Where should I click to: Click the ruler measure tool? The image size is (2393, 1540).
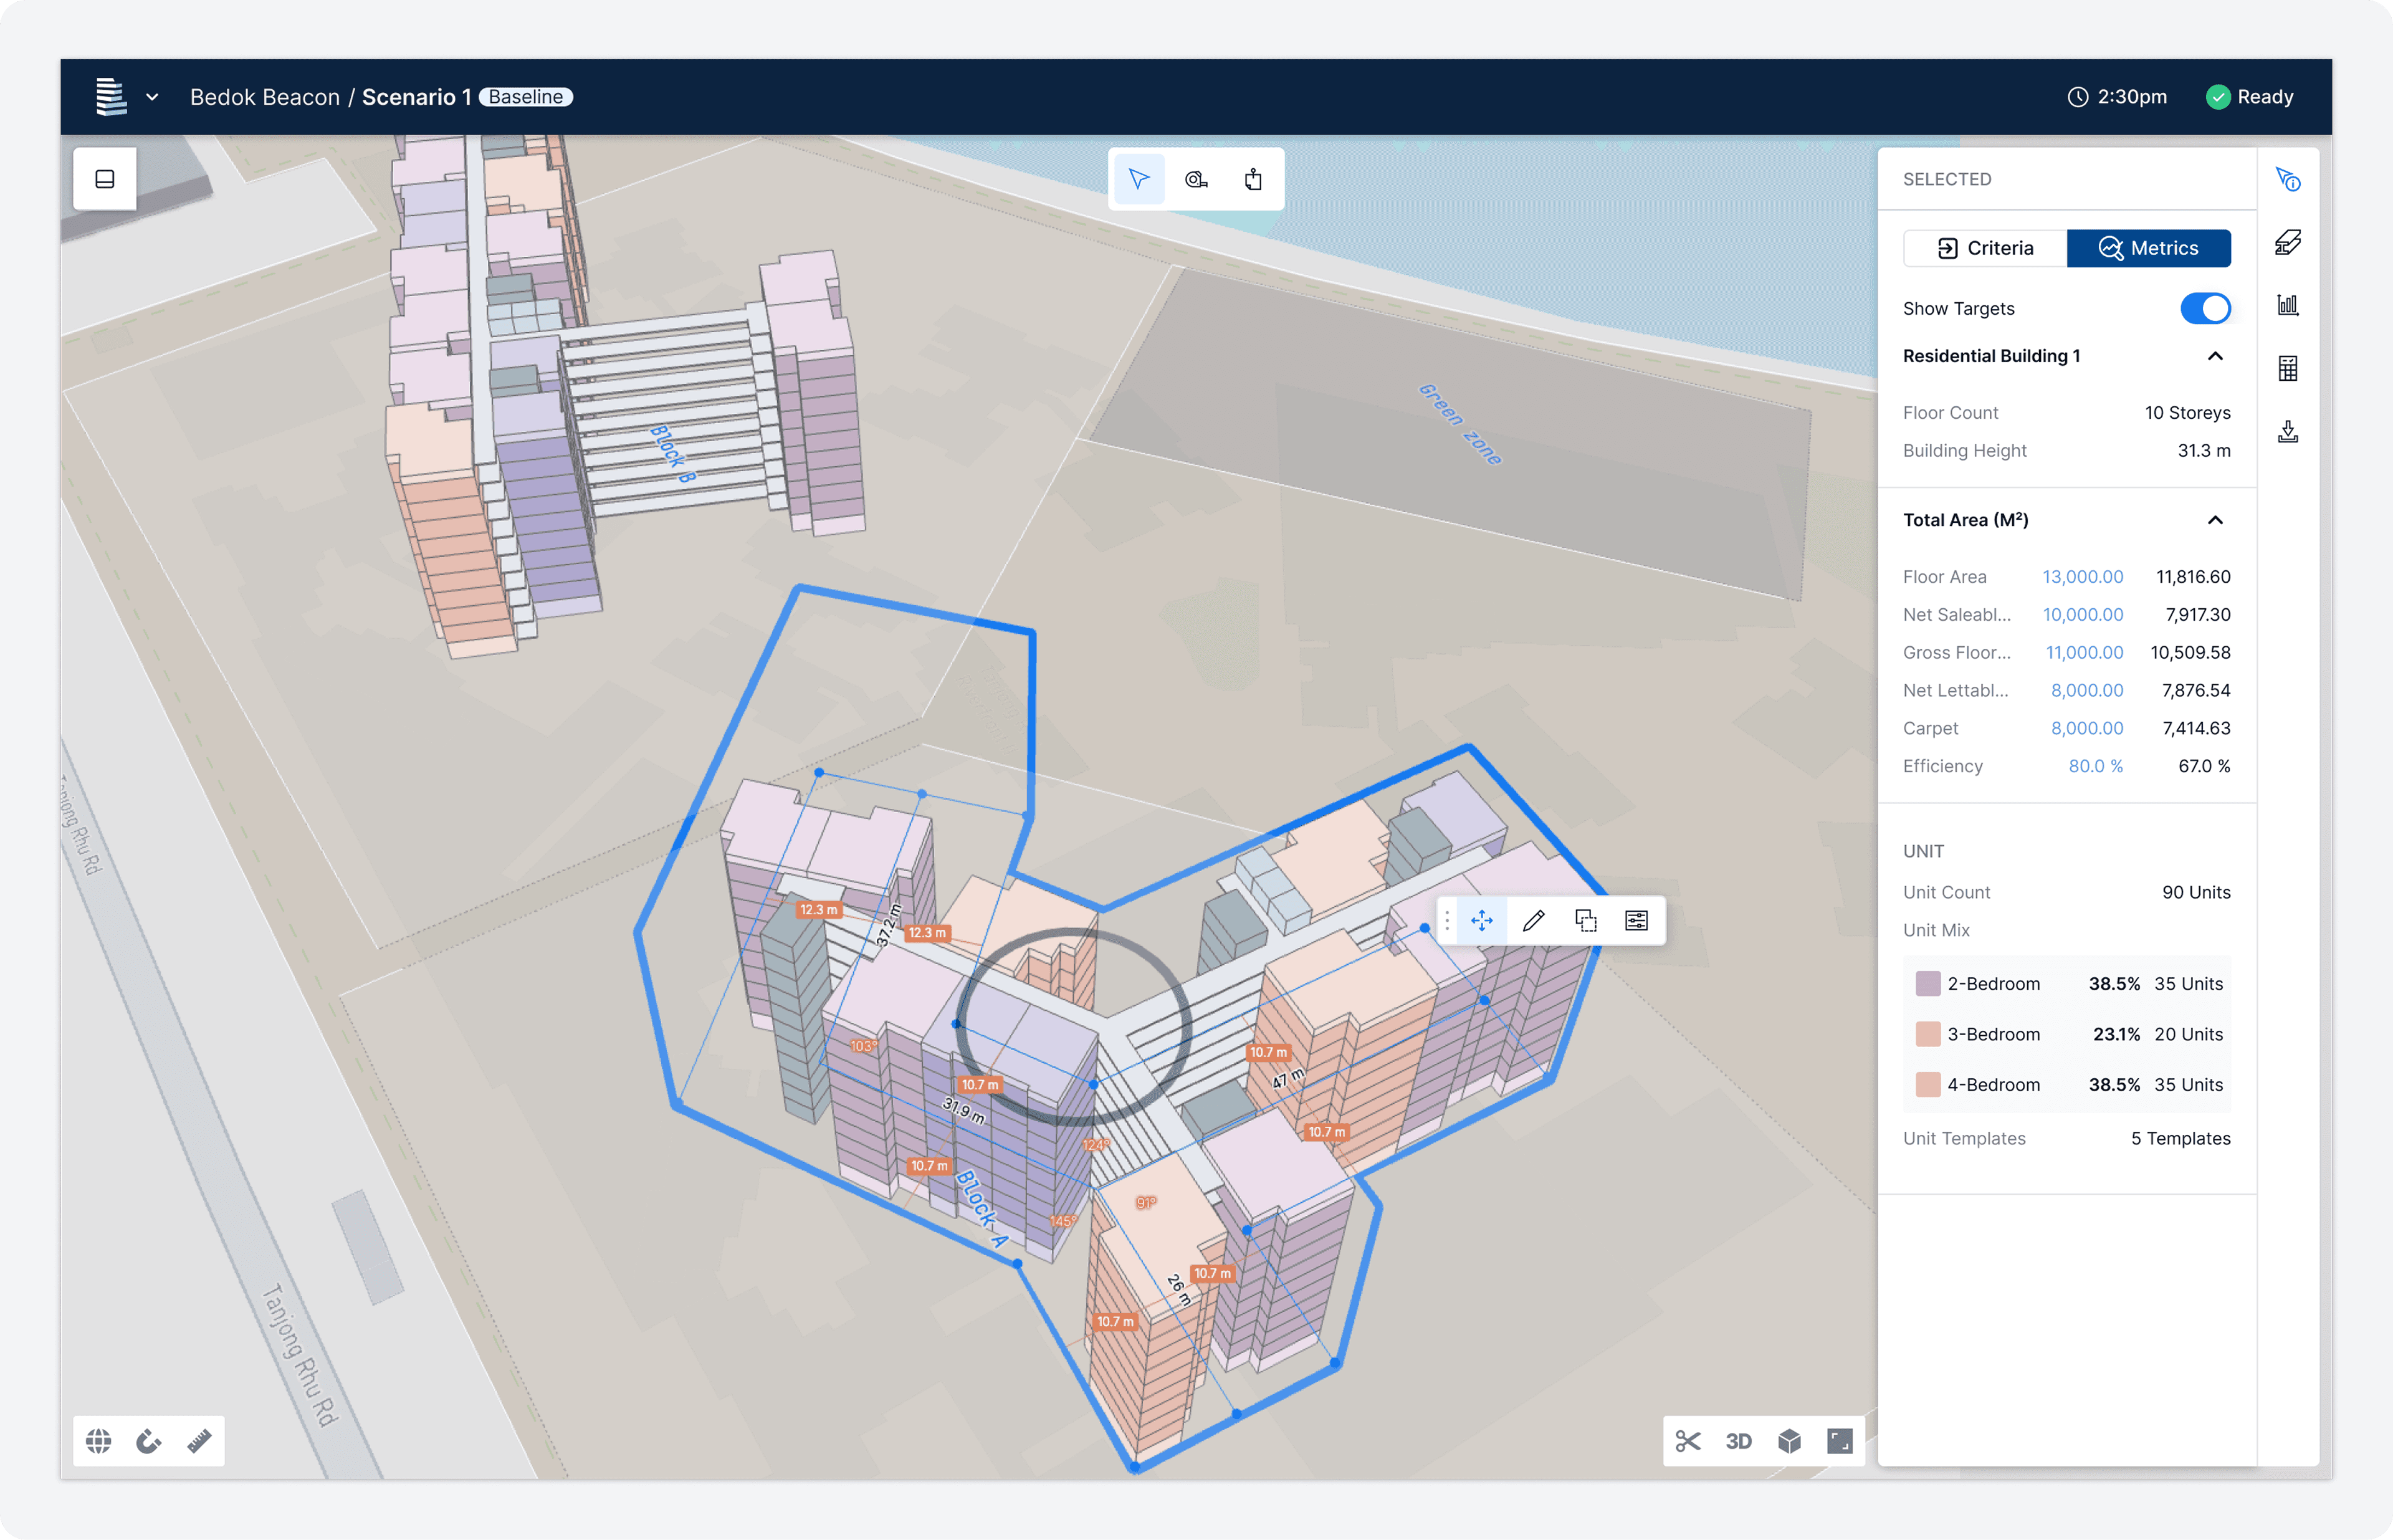pyautogui.click(x=199, y=1441)
